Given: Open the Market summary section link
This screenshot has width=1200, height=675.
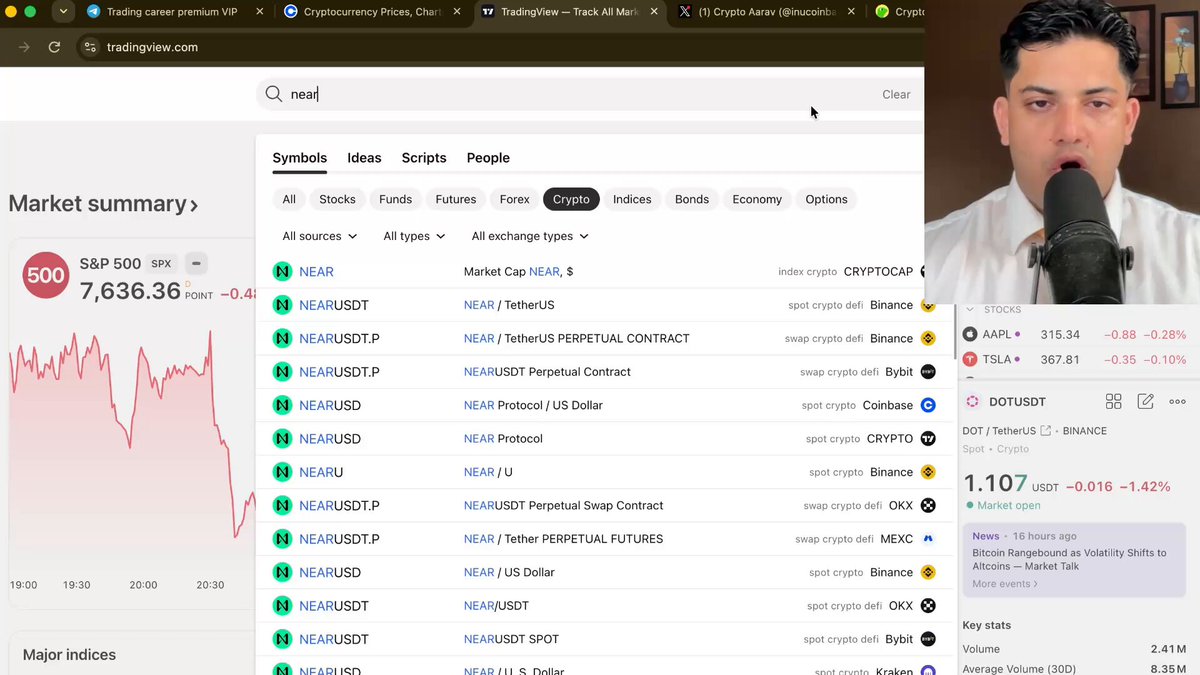Looking at the screenshot, I should (x=103, y=204).
